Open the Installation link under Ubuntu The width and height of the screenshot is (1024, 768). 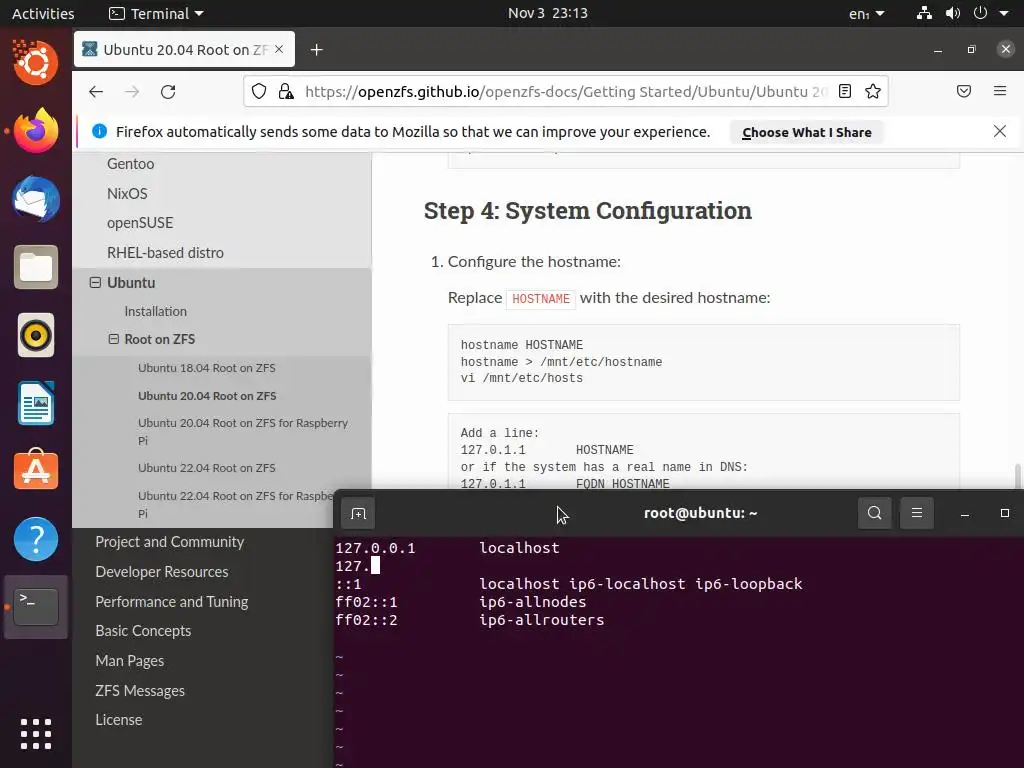pos(155,312)
